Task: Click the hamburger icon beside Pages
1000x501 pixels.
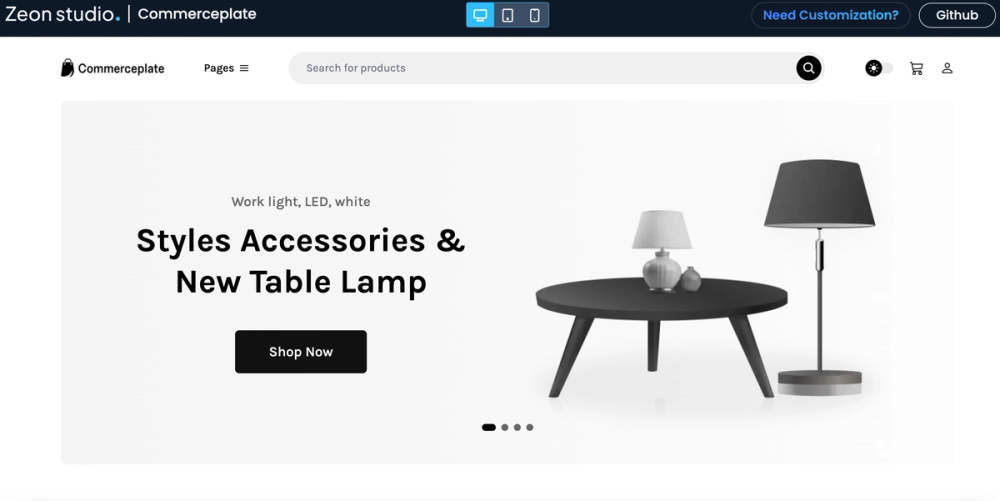Action: tap(244, 68)
